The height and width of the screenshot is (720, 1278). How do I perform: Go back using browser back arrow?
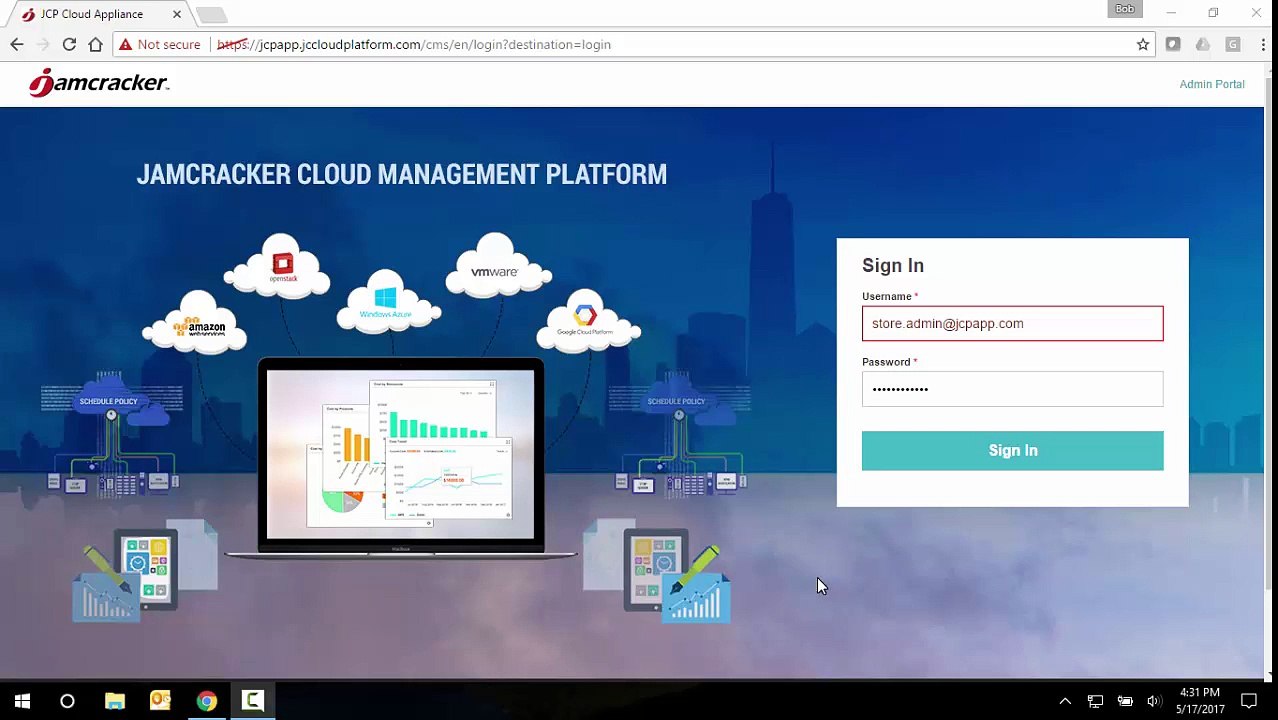coord(17,44)
